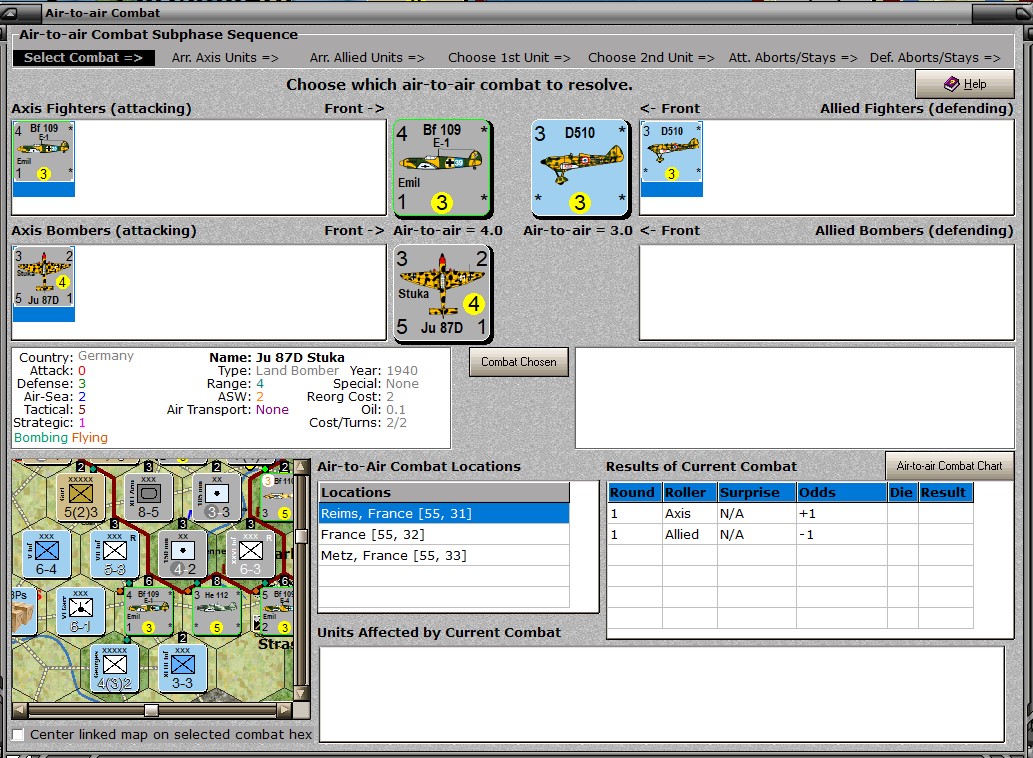Click the Roller column header

click(x=690, y=493)
